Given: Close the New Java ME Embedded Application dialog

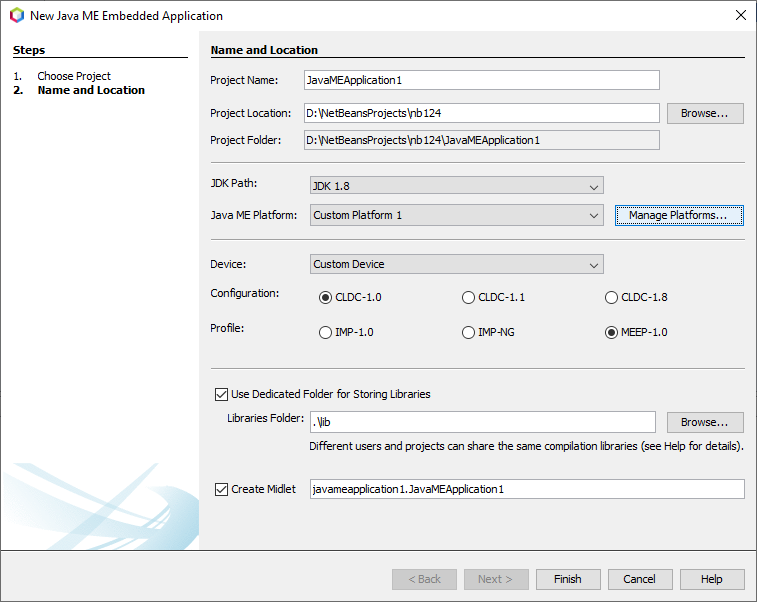Looking at the screenshot, I should (741, 15).
